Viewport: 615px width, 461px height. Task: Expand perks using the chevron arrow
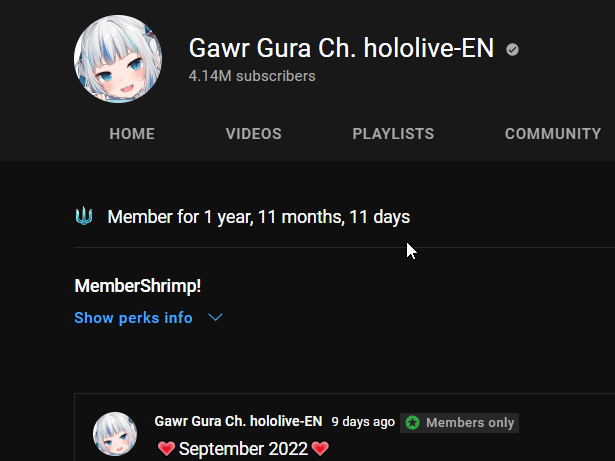point(215,317)
